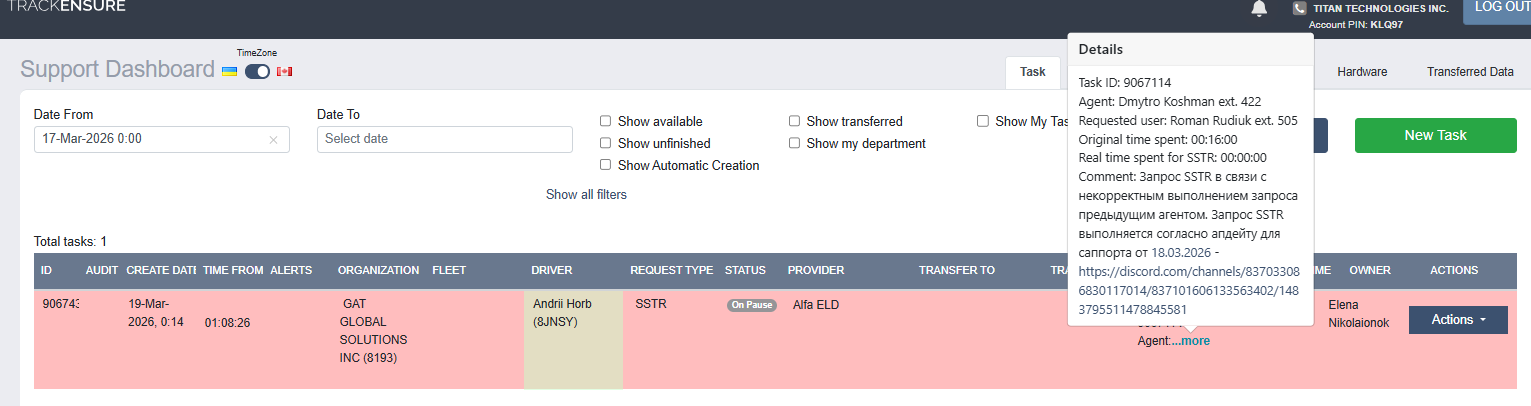
Task: Click the Ukraine flag icon
Action: [229, 72]
